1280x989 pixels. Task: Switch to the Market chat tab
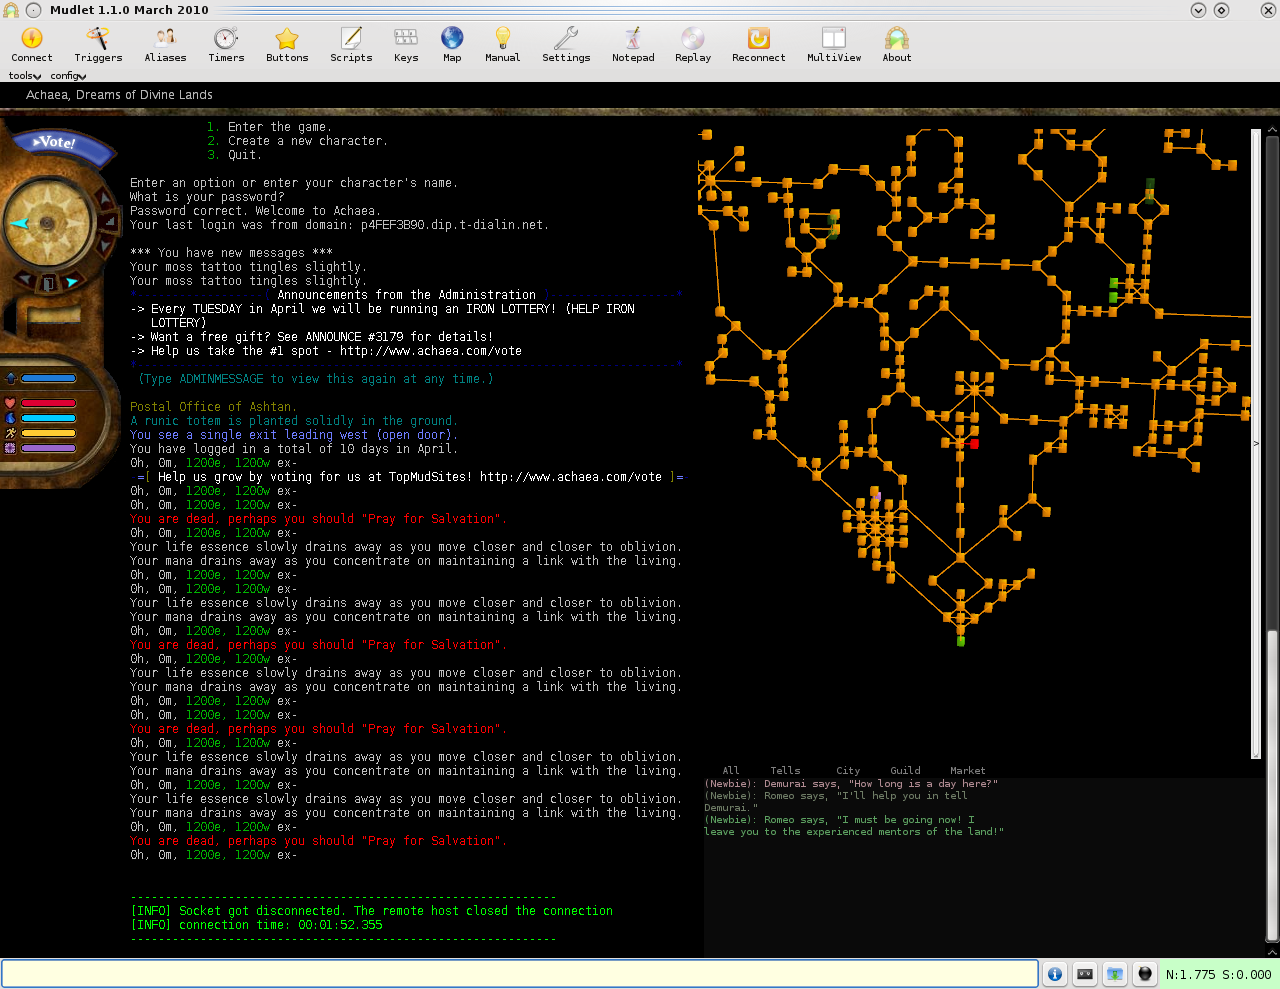pyautogui.click(x=967, y=771)
